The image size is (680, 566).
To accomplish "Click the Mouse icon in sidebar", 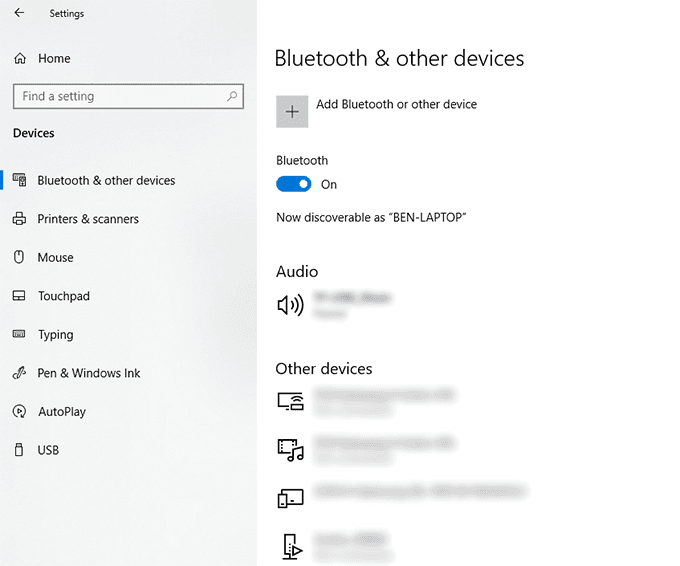I will (x=19, y=257).
